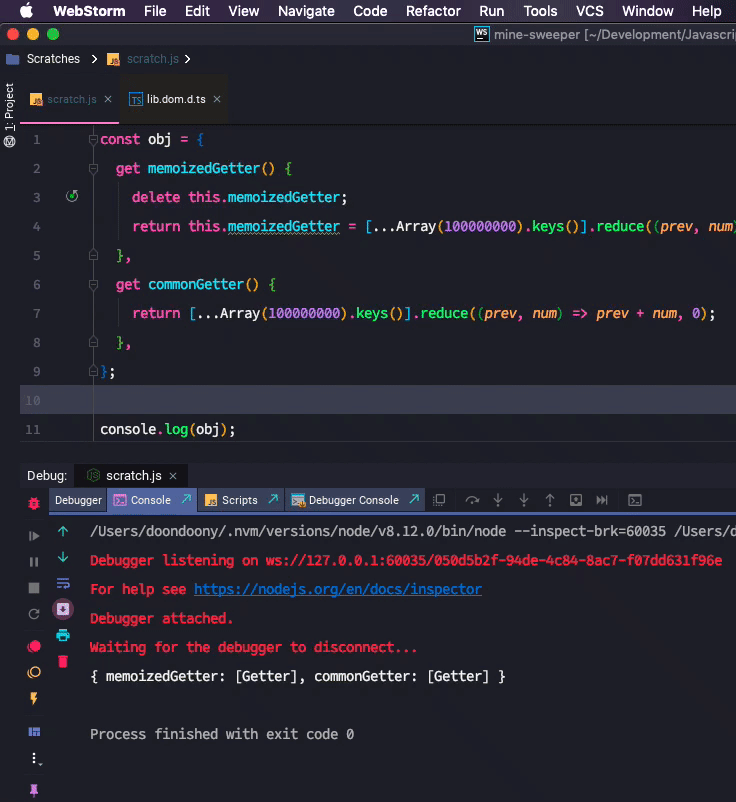Screen dimensions: 736x802
Task: Click the Step Over curved arrow icon
Action: tap(472, 500)
